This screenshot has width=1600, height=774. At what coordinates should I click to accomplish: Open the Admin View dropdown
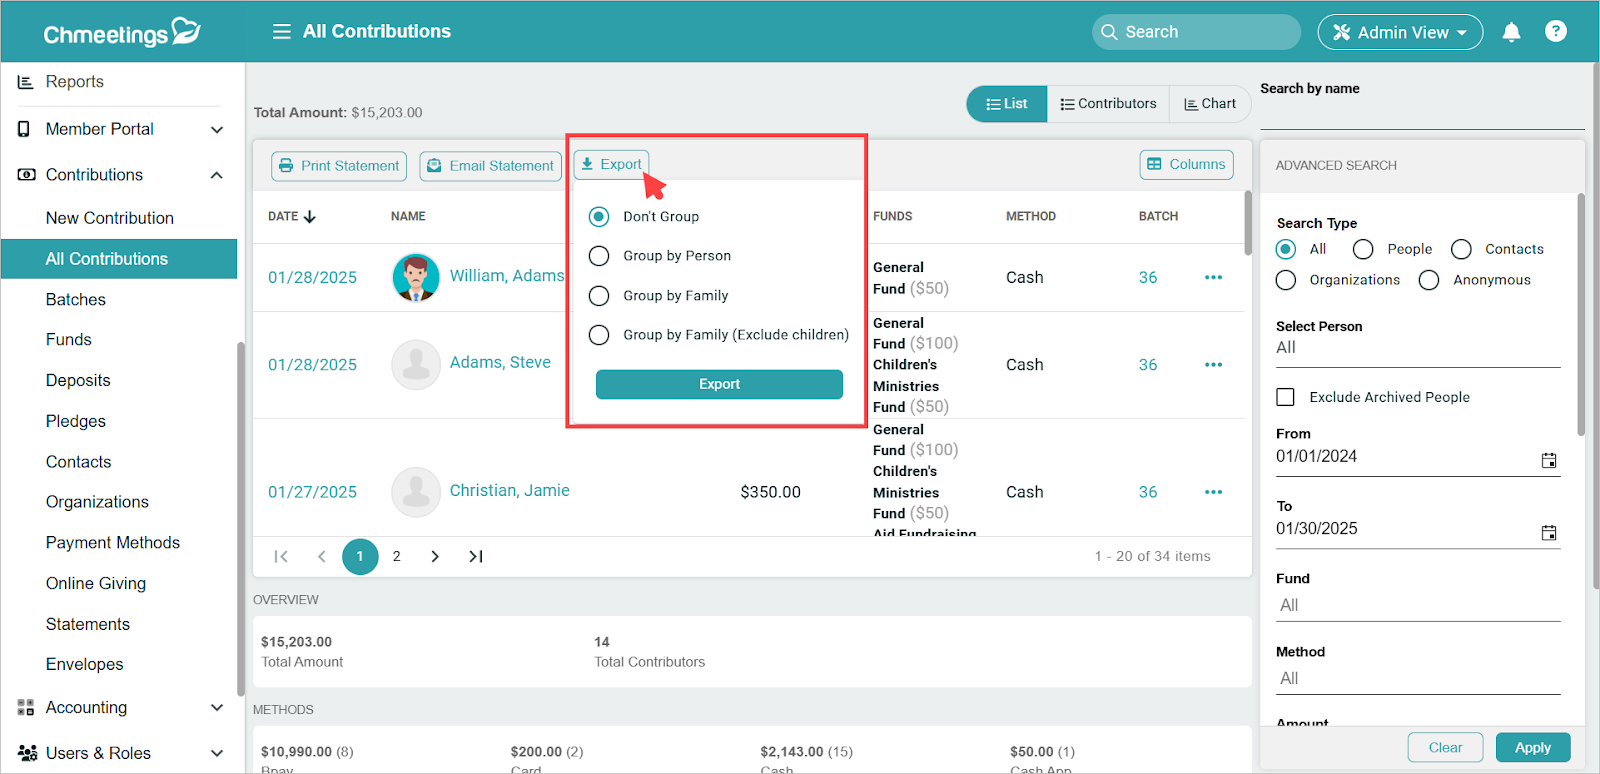tap(1400, 32)
